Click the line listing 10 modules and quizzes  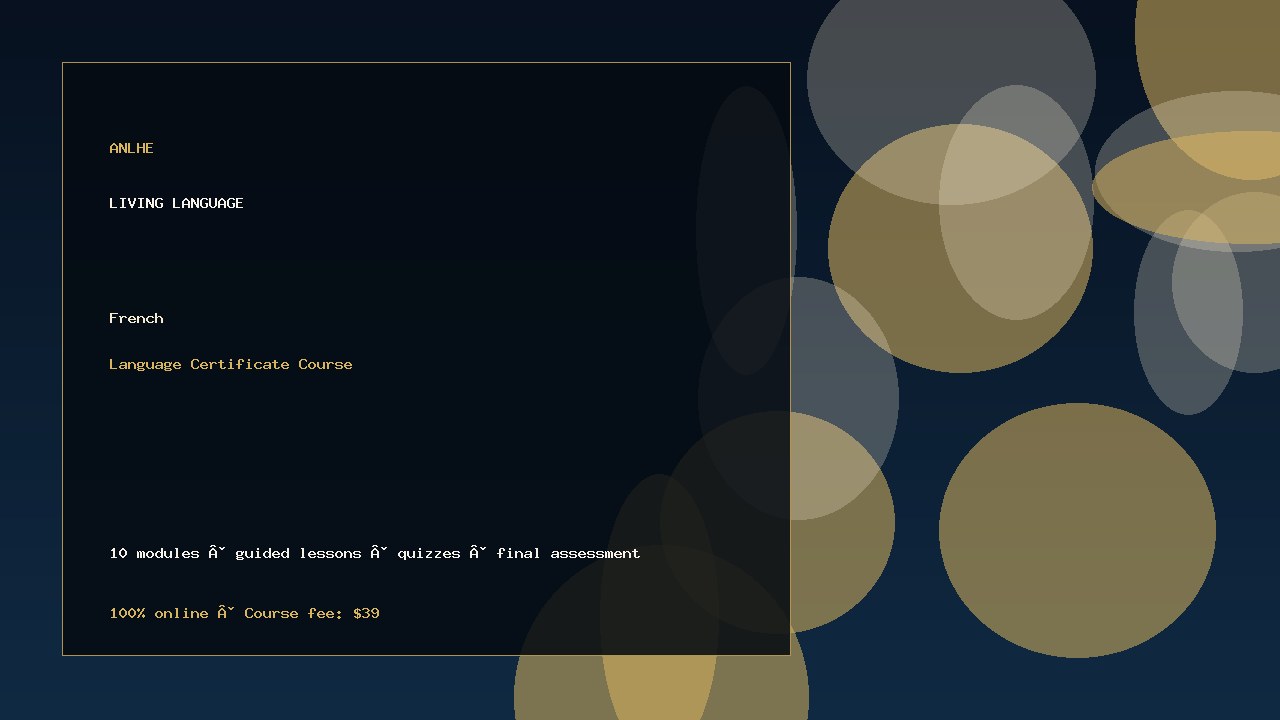375,553
